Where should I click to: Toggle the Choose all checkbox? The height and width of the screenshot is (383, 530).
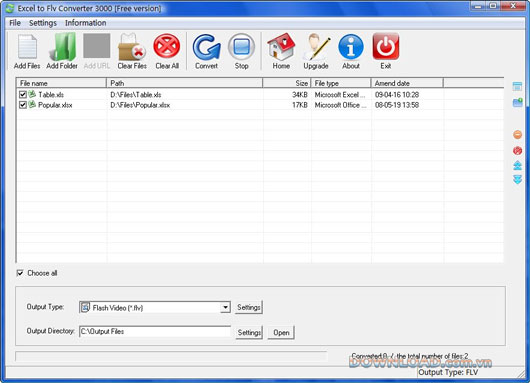click(x=20, y=273)
